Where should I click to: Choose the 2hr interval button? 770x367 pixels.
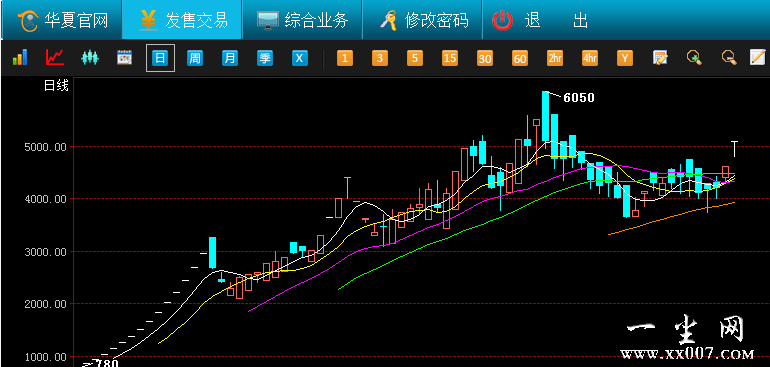(x=555, y=58)
